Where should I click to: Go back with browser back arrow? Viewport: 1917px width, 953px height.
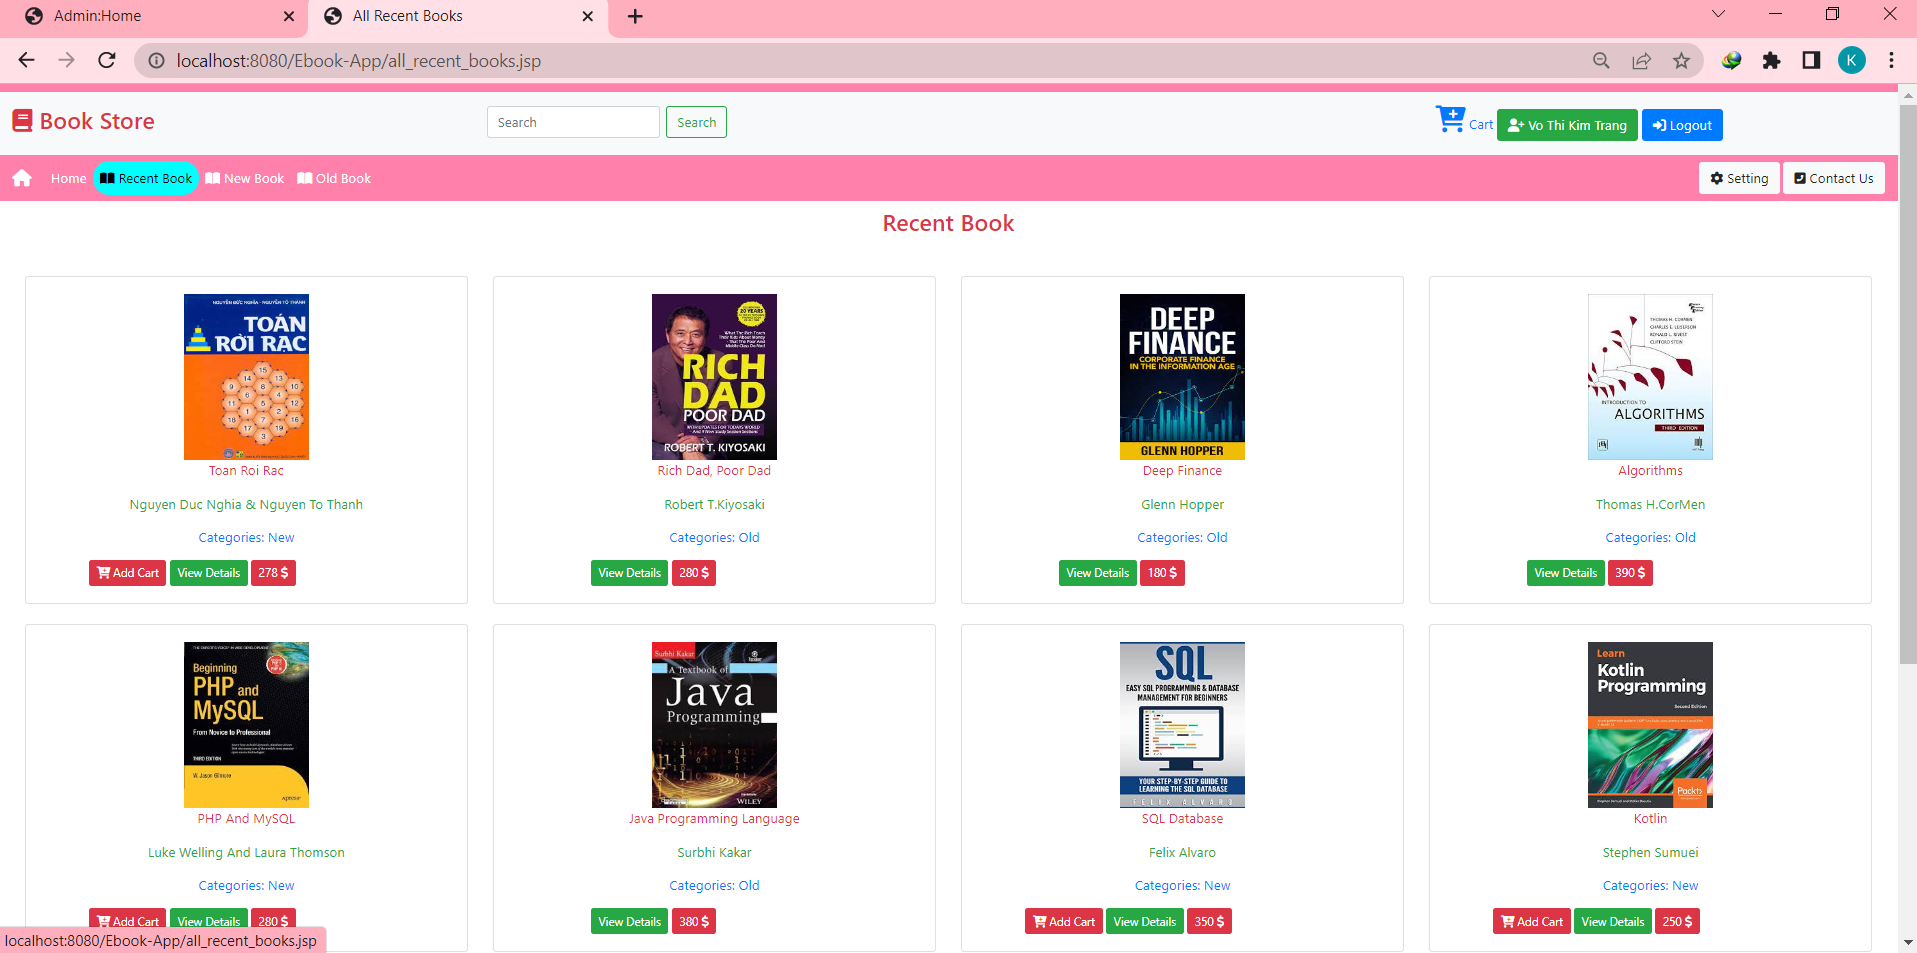(x=27, y=60)
